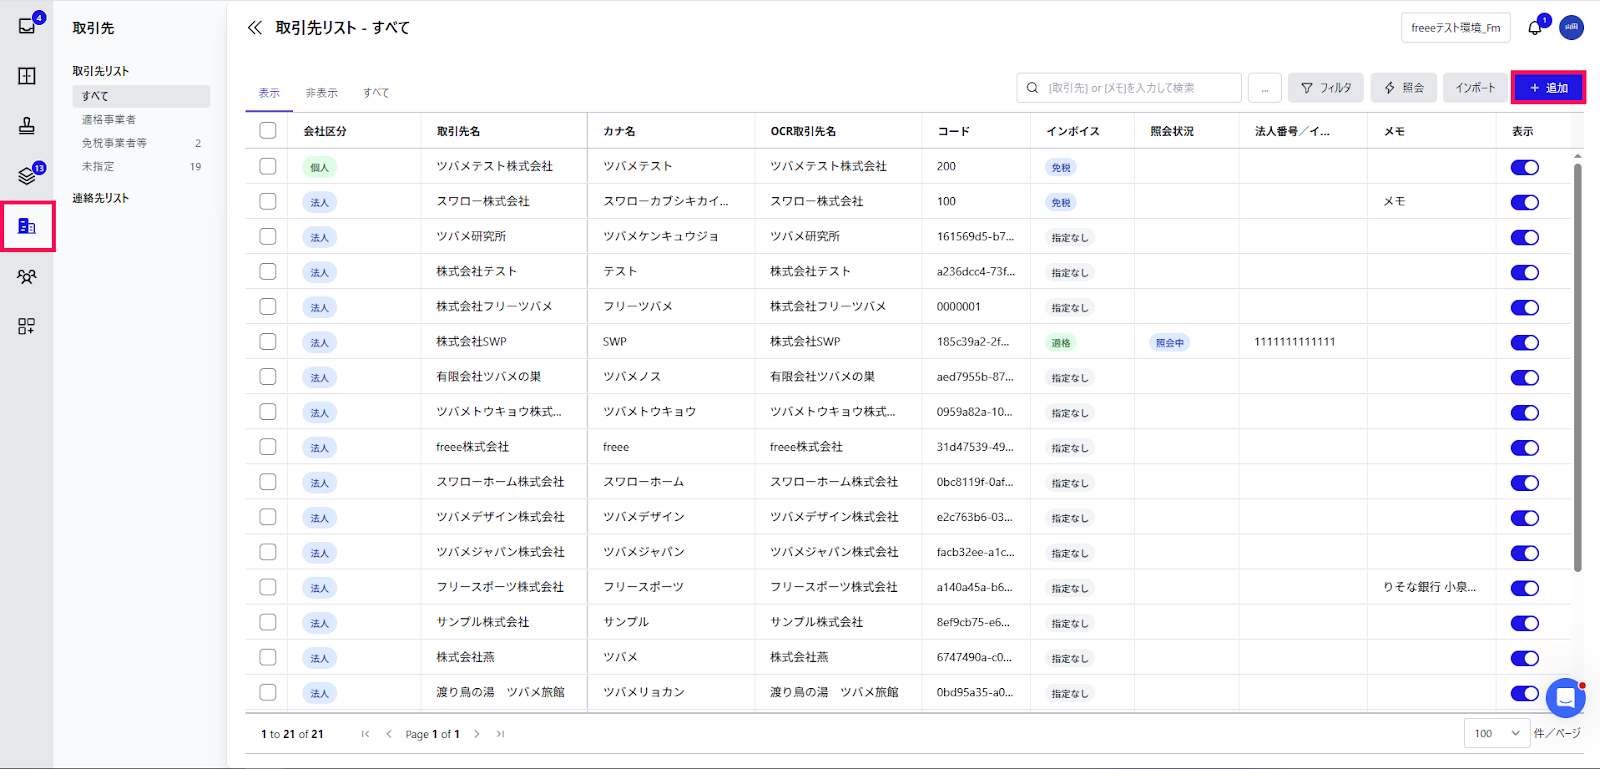The height and width of the screenshot is (769, 1600).
Task: Sort by インボイス column header
Action: point(1073,131)
